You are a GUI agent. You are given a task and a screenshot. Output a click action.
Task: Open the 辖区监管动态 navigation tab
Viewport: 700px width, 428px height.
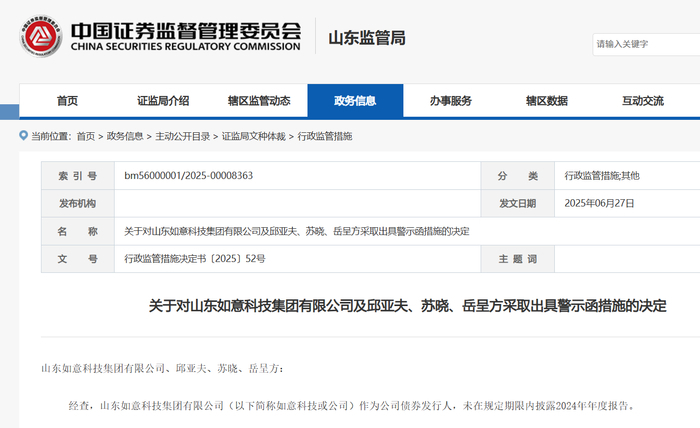(x=259, y=101)
